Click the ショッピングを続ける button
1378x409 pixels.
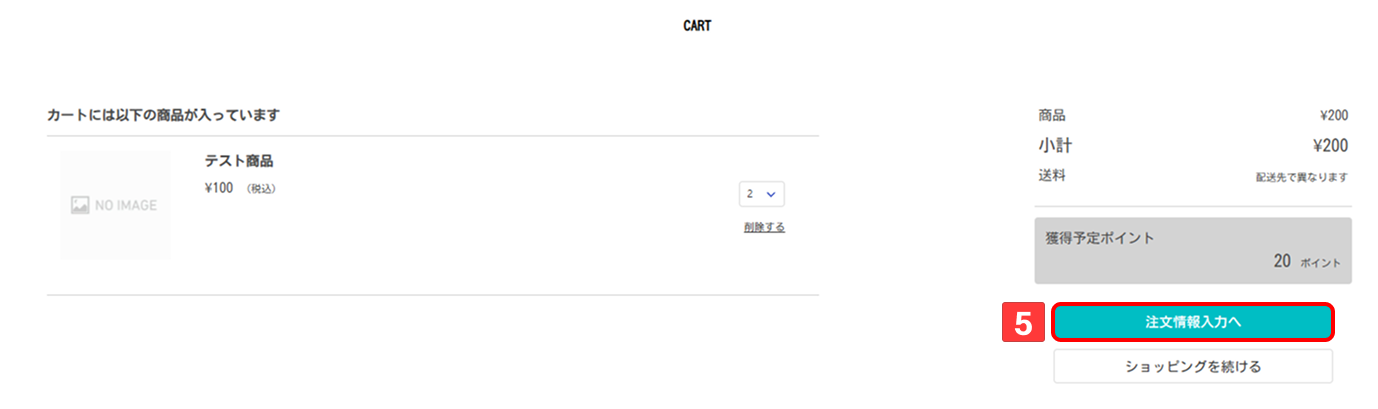(x=1192, y=366)
